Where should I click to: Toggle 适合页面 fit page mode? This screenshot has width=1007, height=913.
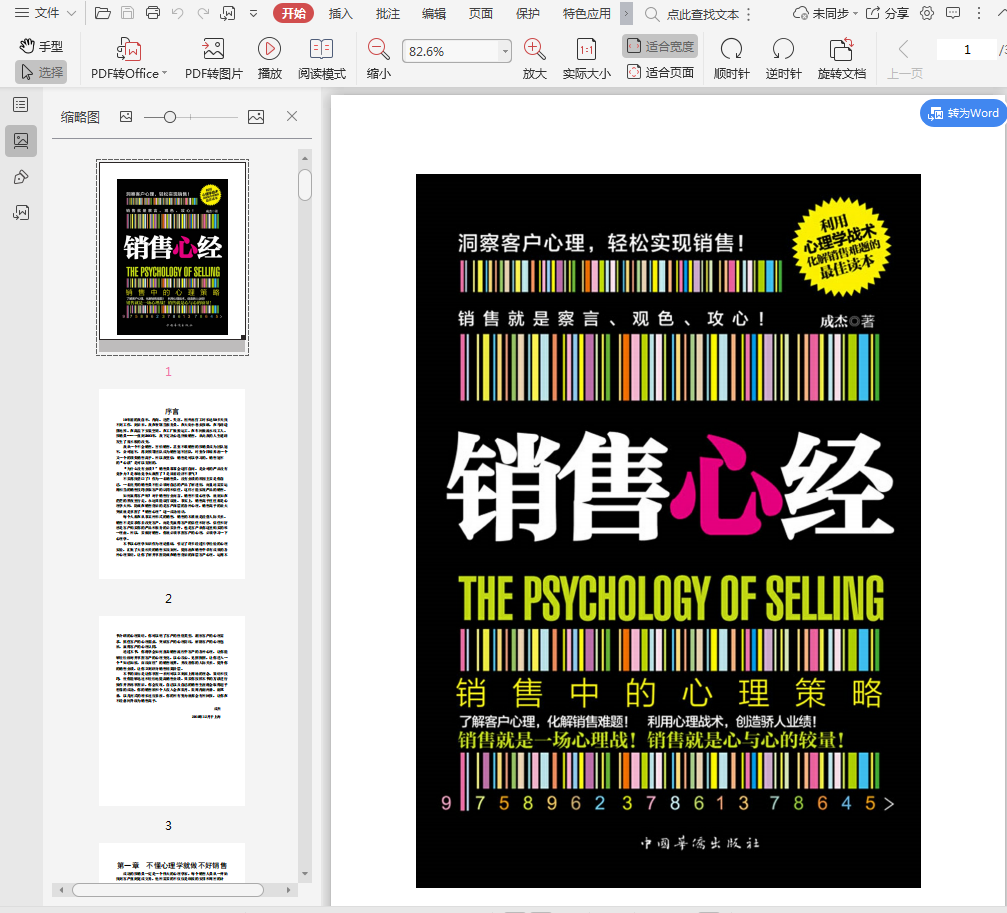pyautogui.click(x=659, y=72)
